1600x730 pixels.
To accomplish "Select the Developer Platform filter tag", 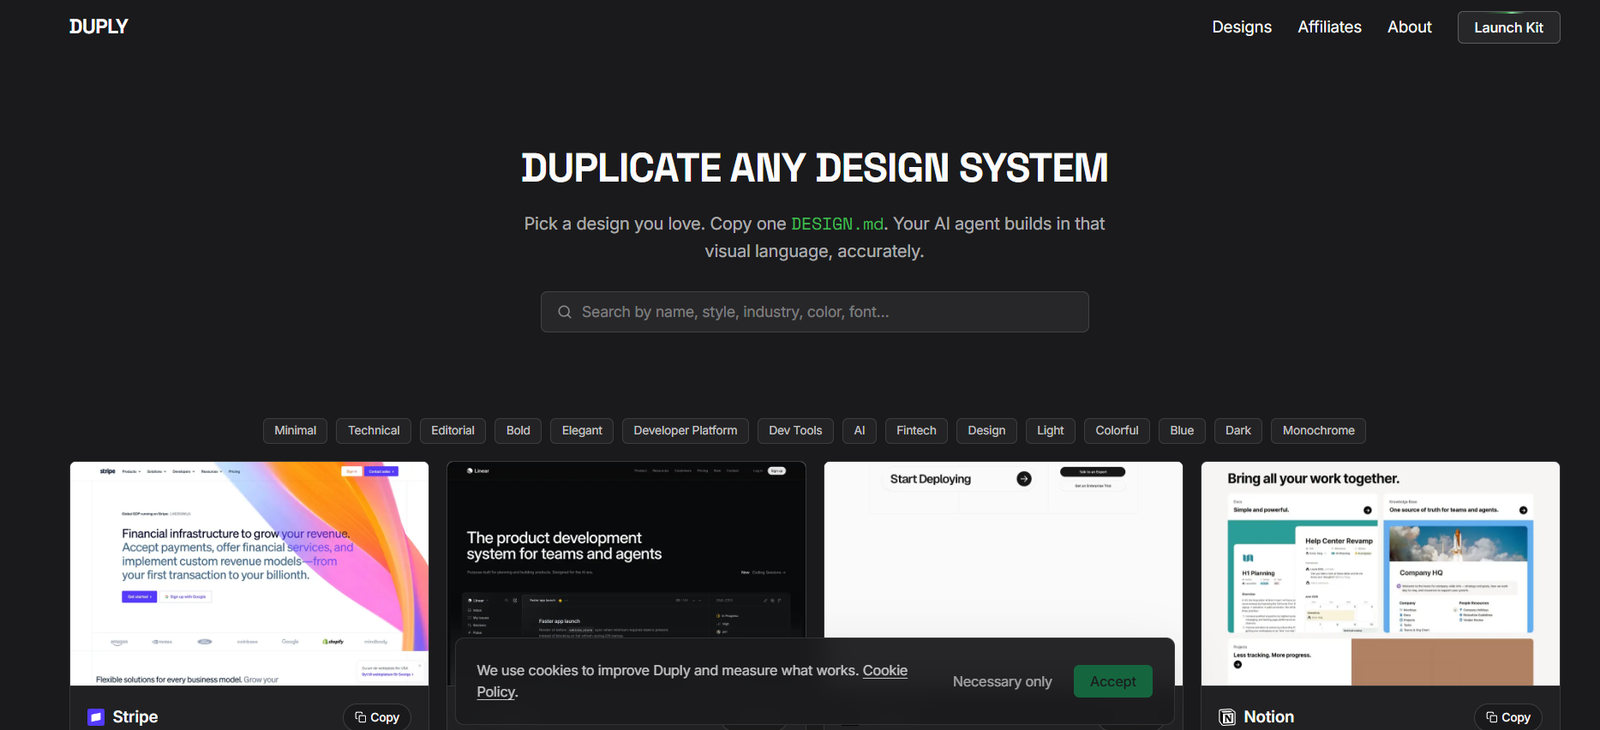I will [x=685, y=431].
